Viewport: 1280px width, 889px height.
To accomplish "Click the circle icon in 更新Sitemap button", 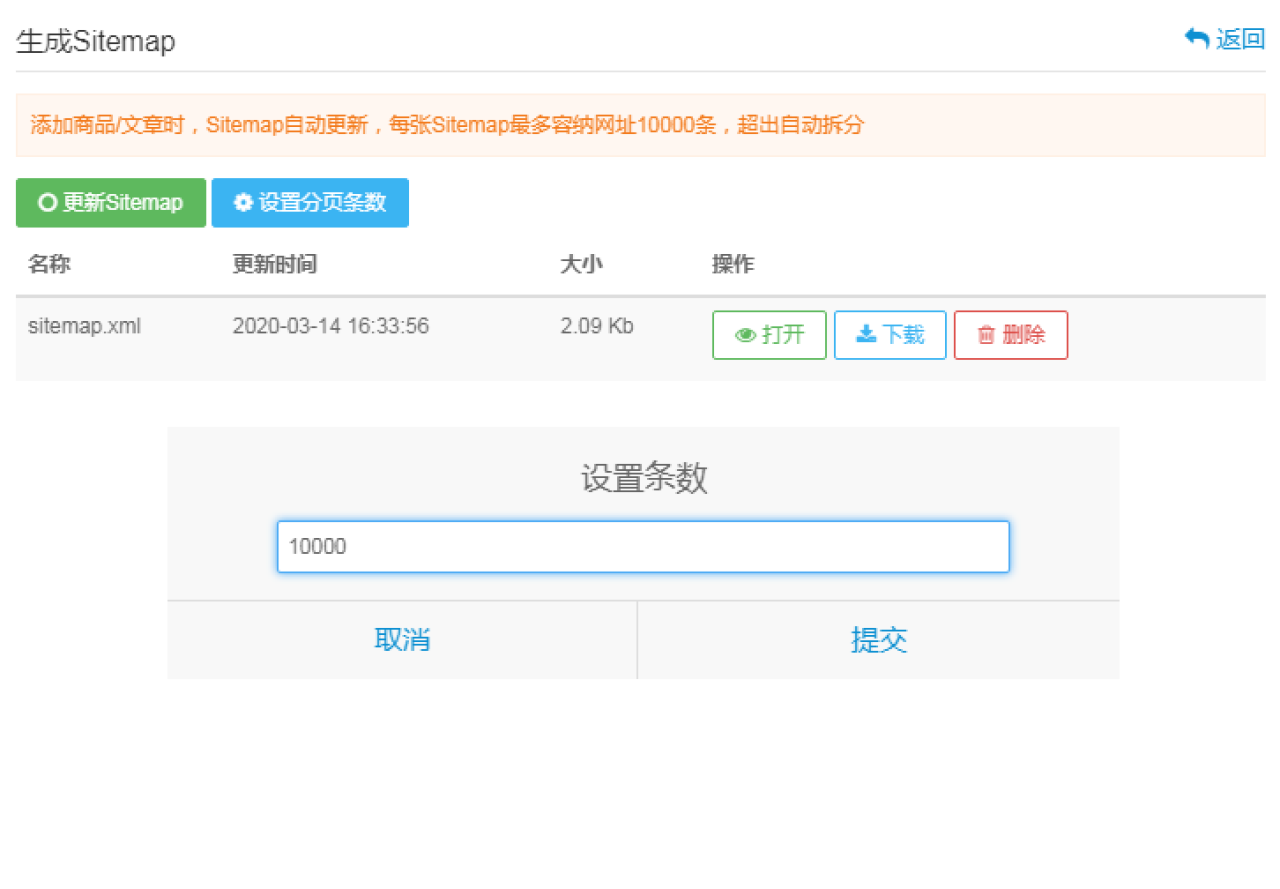I will pos(46,203).
